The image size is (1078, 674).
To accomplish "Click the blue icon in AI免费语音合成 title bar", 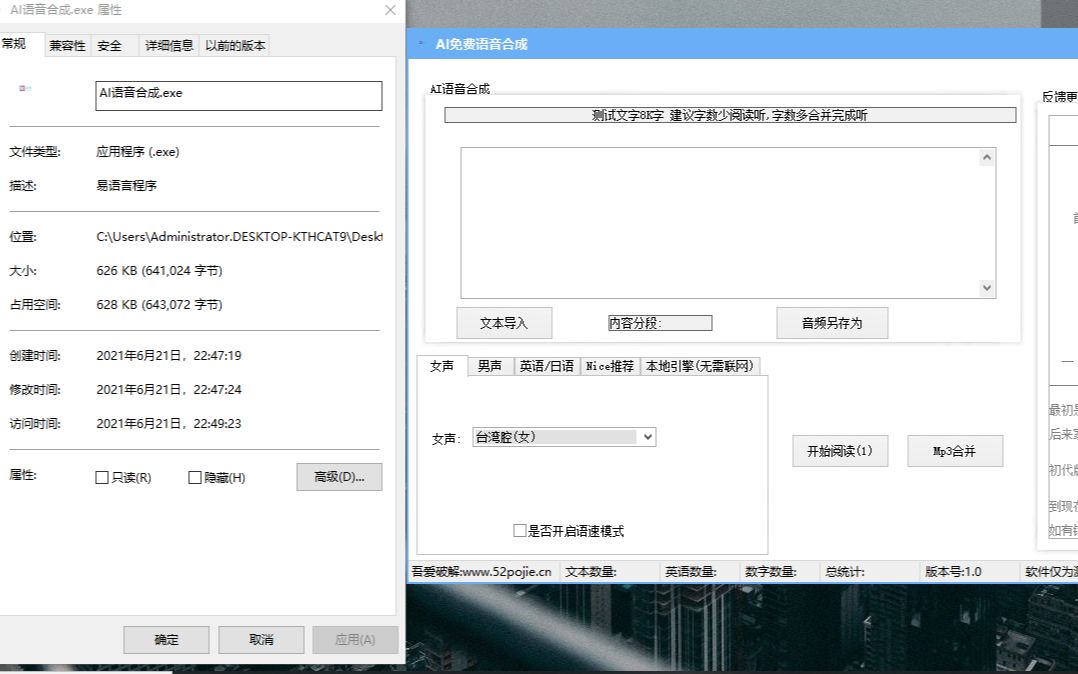I will [421, 44].
